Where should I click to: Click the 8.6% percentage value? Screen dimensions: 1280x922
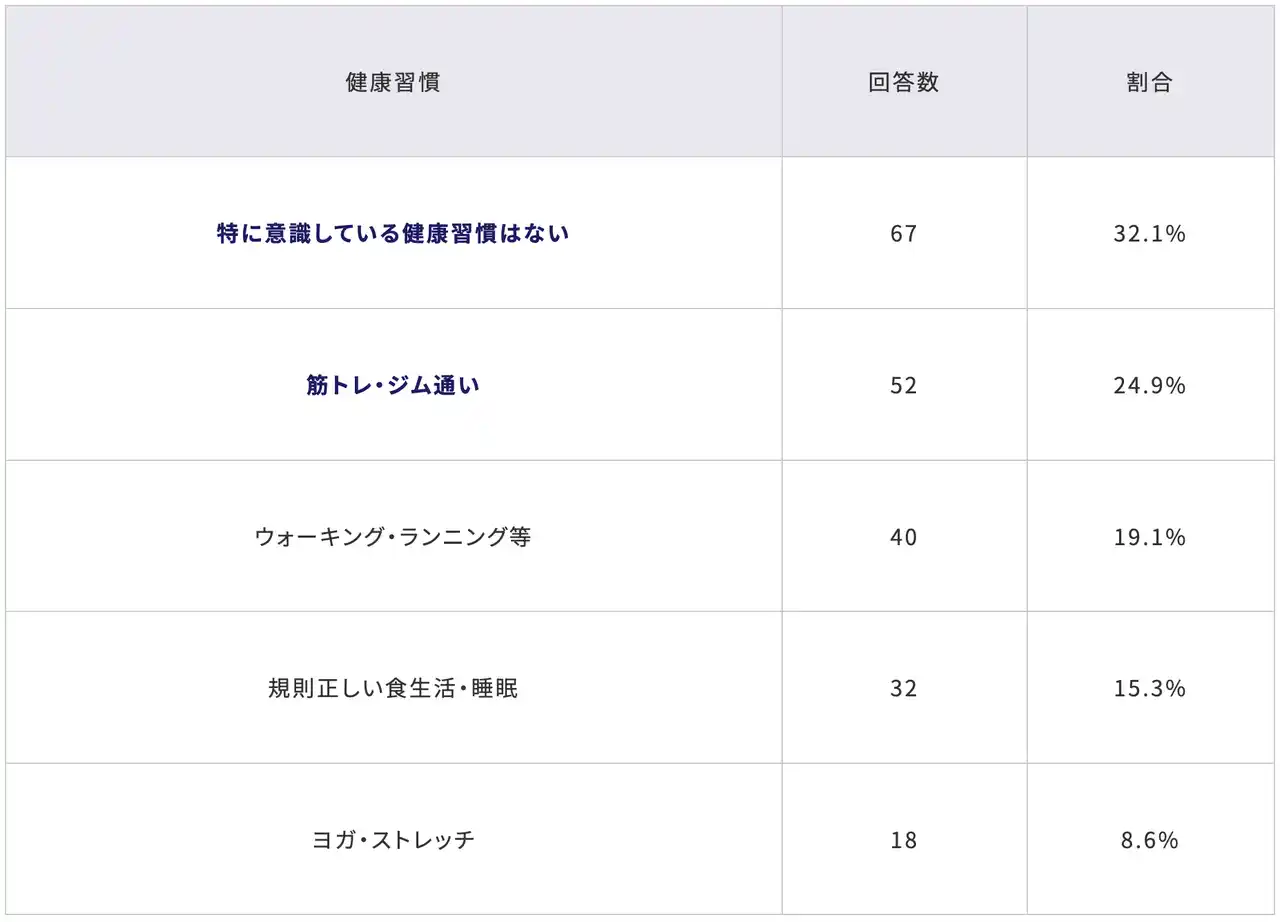(1149, 840)
